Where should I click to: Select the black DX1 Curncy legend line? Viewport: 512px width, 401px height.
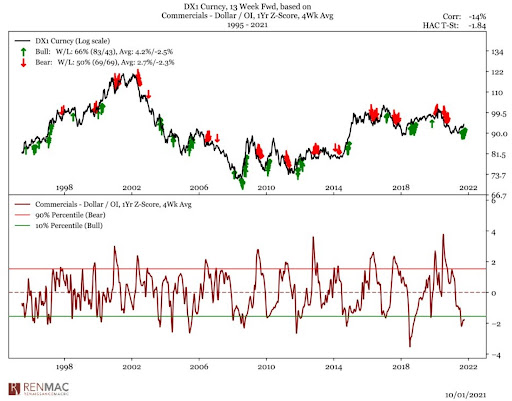(23, 41)
